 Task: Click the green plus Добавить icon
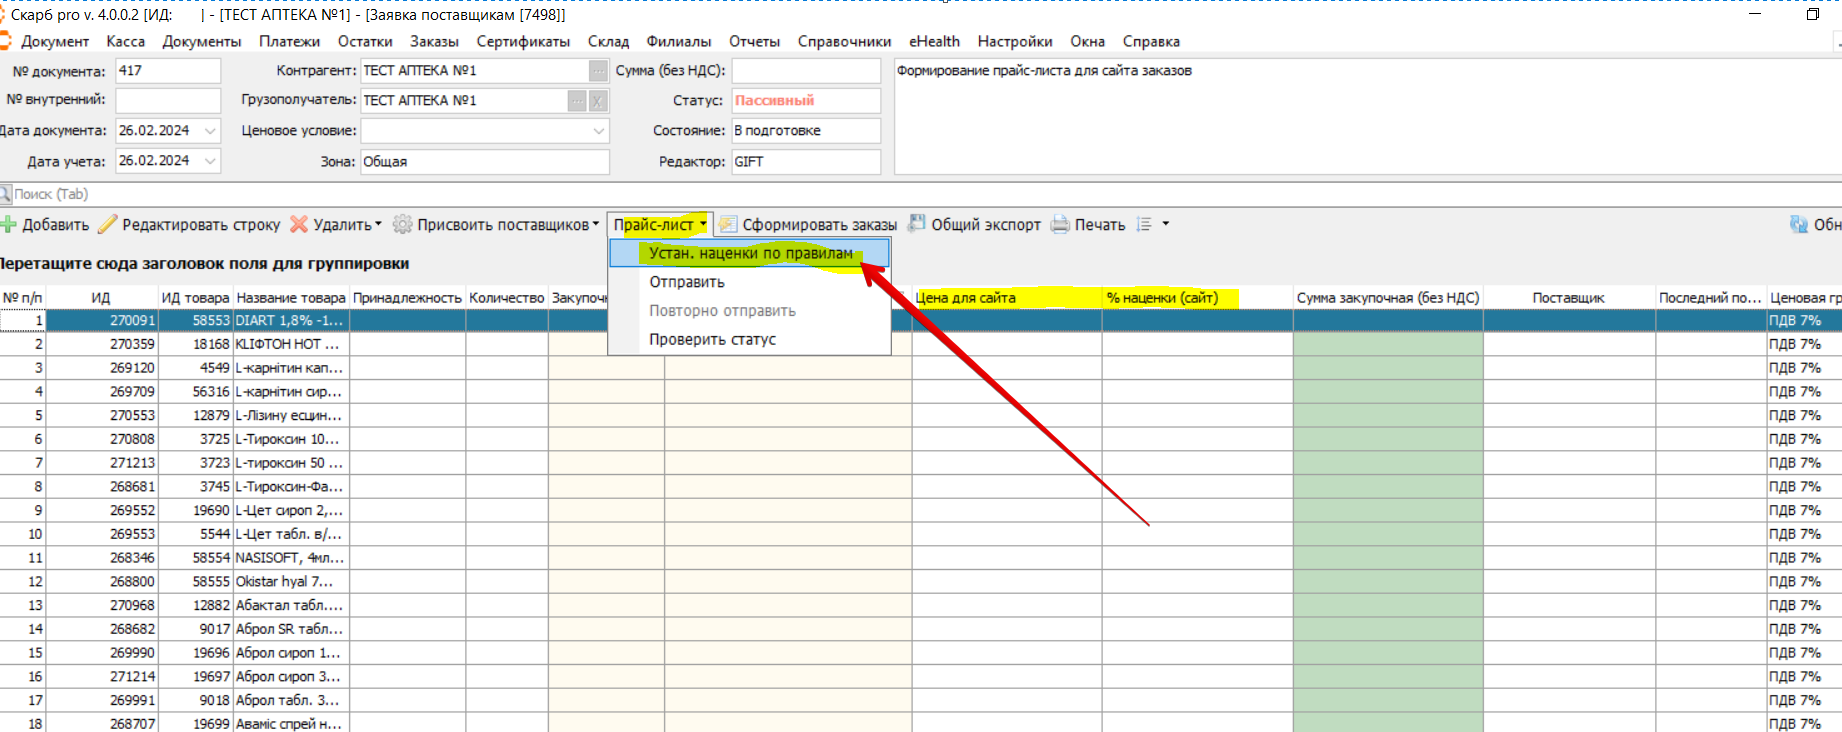9,224
